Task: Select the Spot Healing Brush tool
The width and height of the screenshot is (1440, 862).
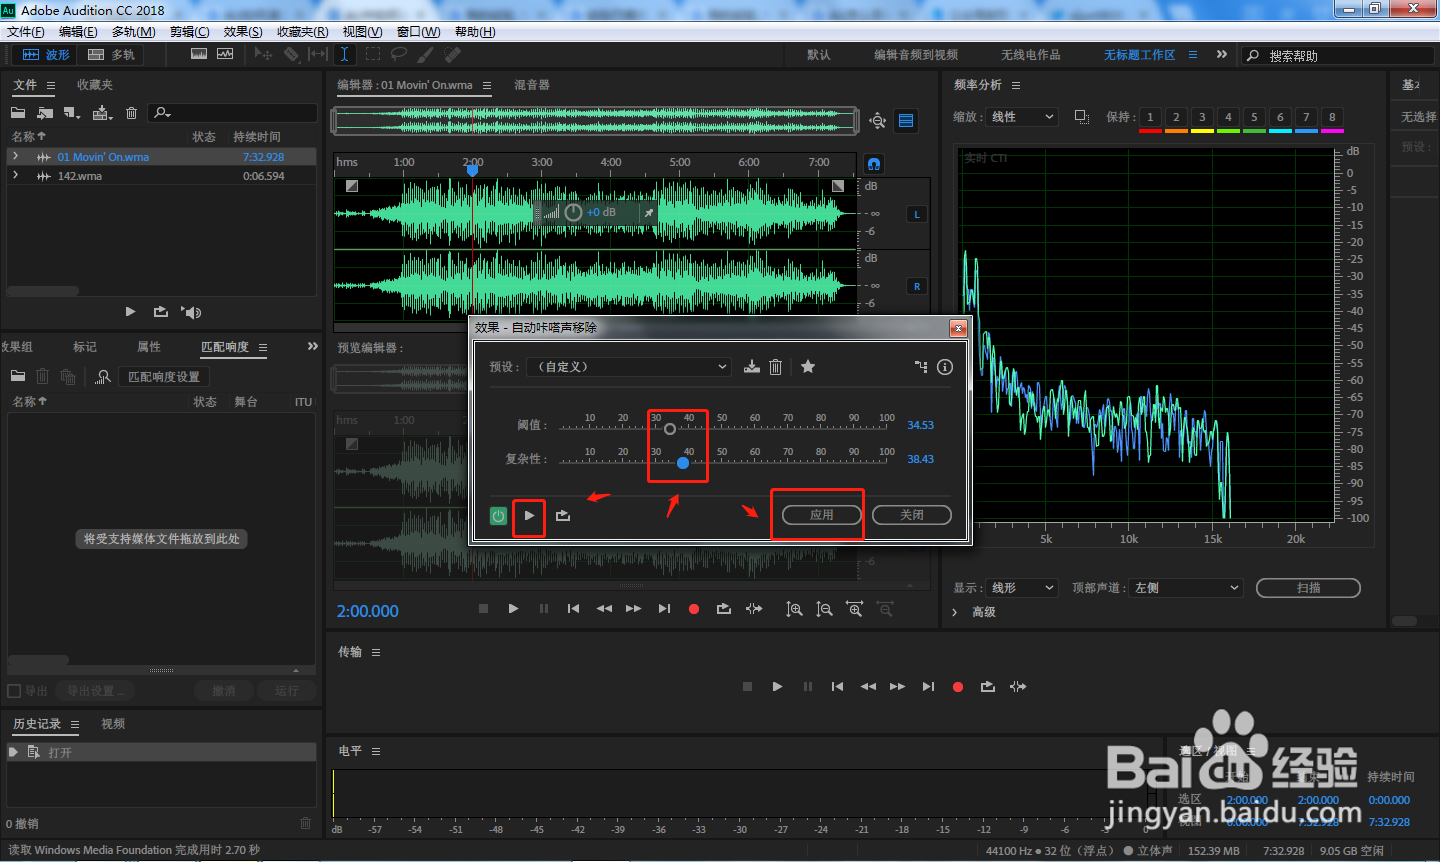Action: coord(453,54)
